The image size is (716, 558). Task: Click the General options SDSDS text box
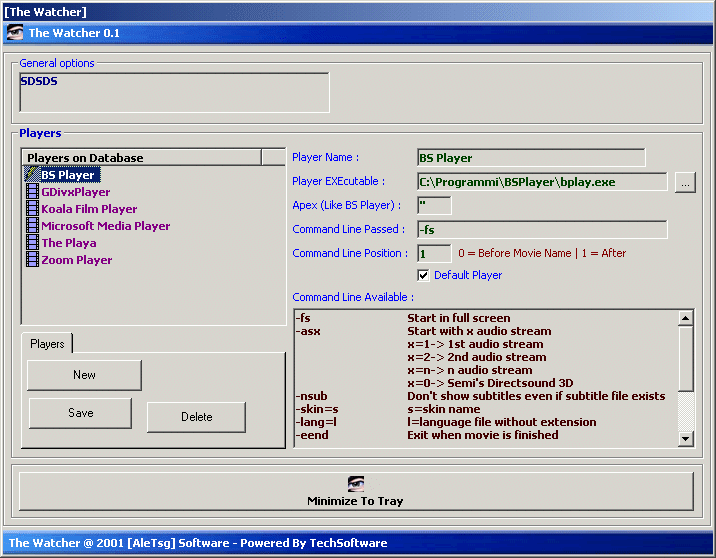pyautogui.click(x=174, y=92)
